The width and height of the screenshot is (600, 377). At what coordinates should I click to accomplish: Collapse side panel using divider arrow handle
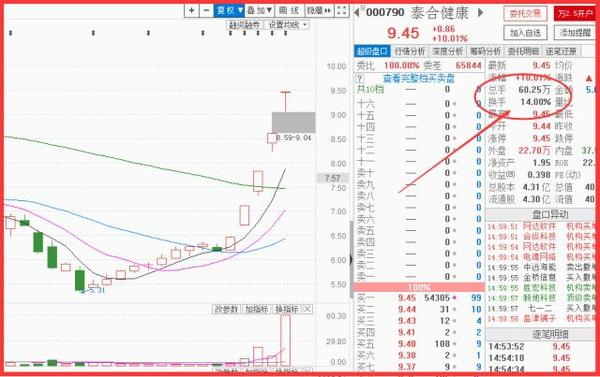(x=351, y=260)
